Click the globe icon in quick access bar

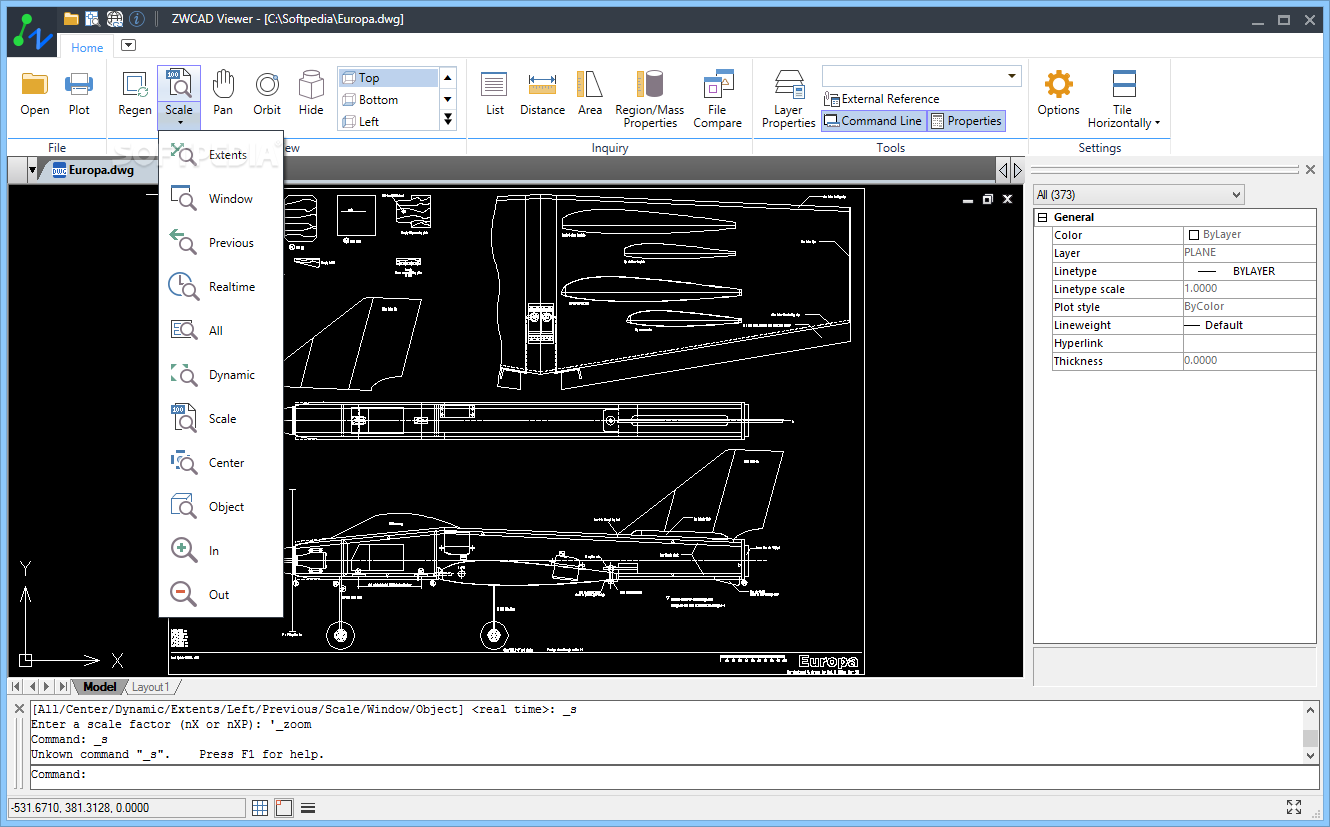[x=115, y=19]
